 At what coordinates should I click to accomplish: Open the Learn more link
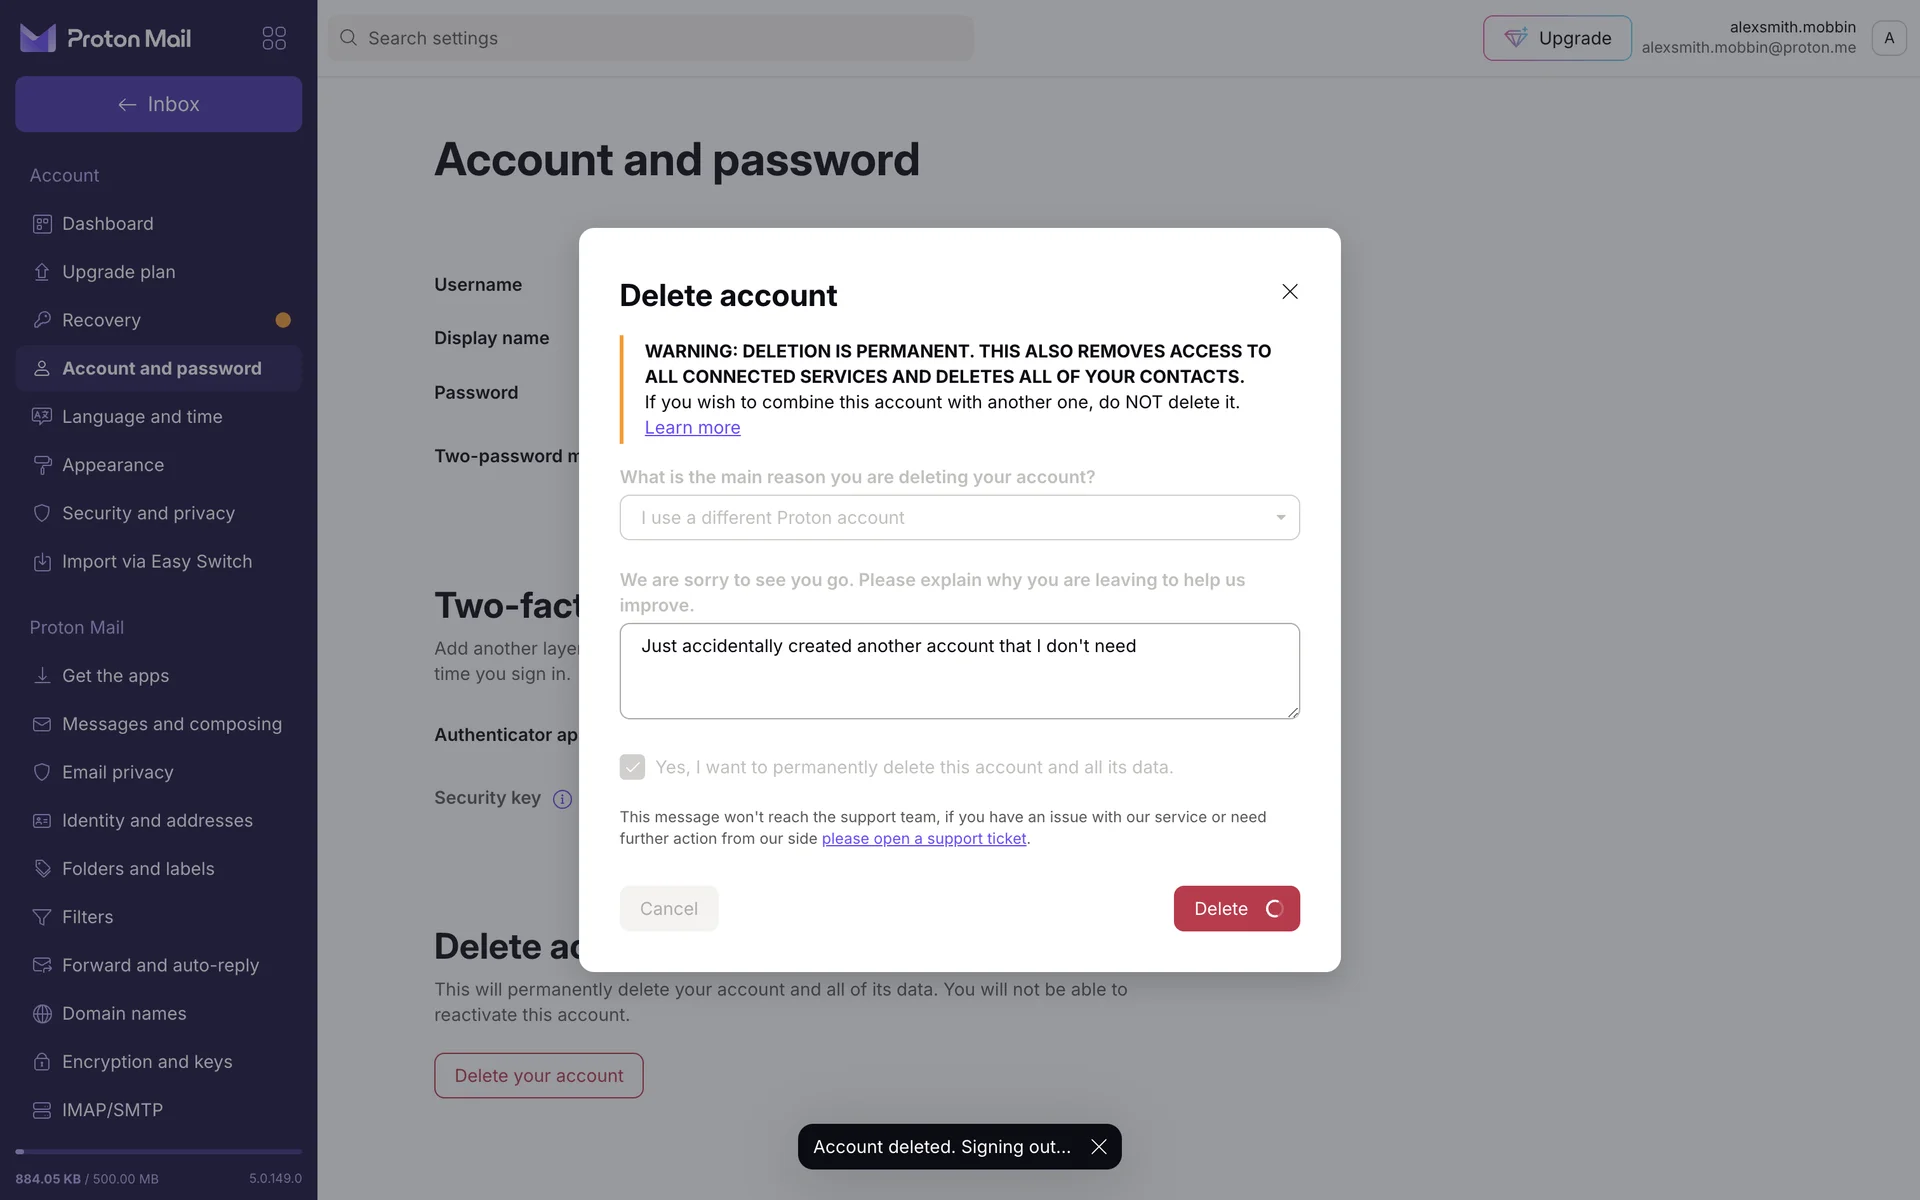point(692,428)
